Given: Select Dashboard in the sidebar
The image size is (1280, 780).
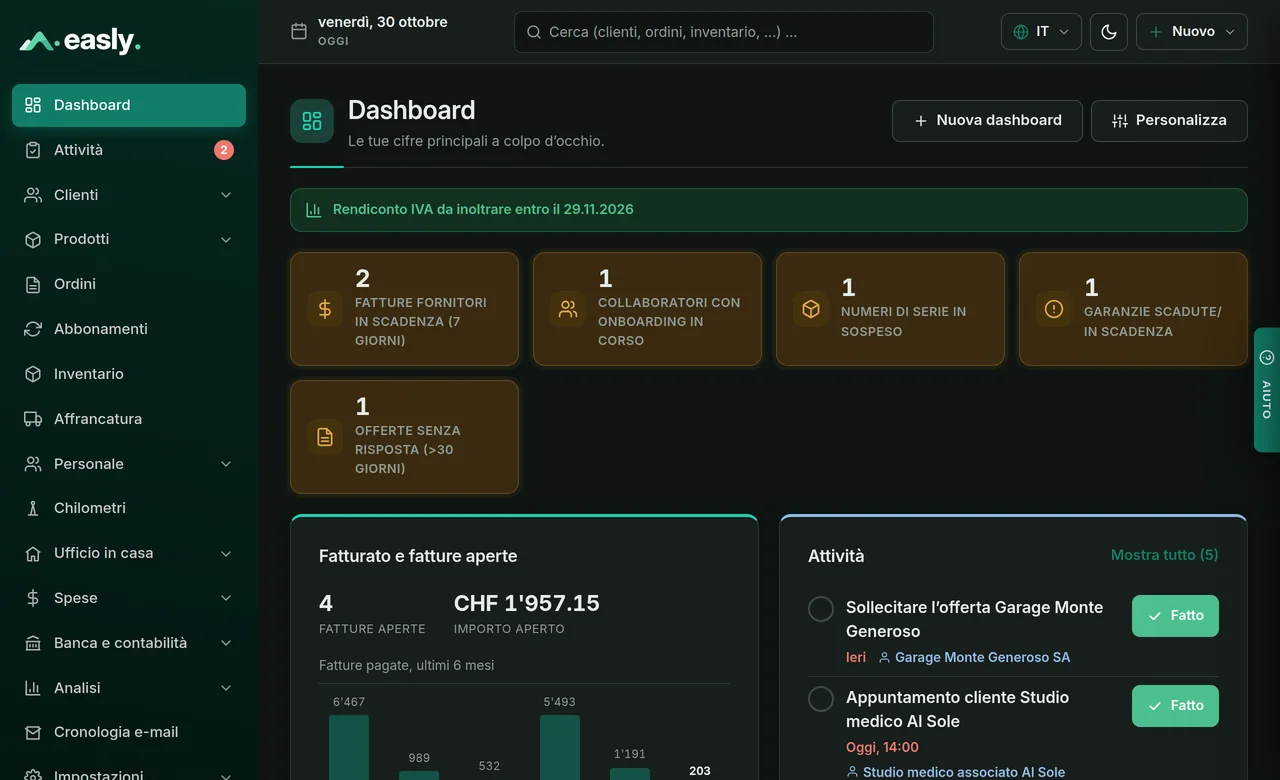Looking at the screenshot, I should (129, 105).
